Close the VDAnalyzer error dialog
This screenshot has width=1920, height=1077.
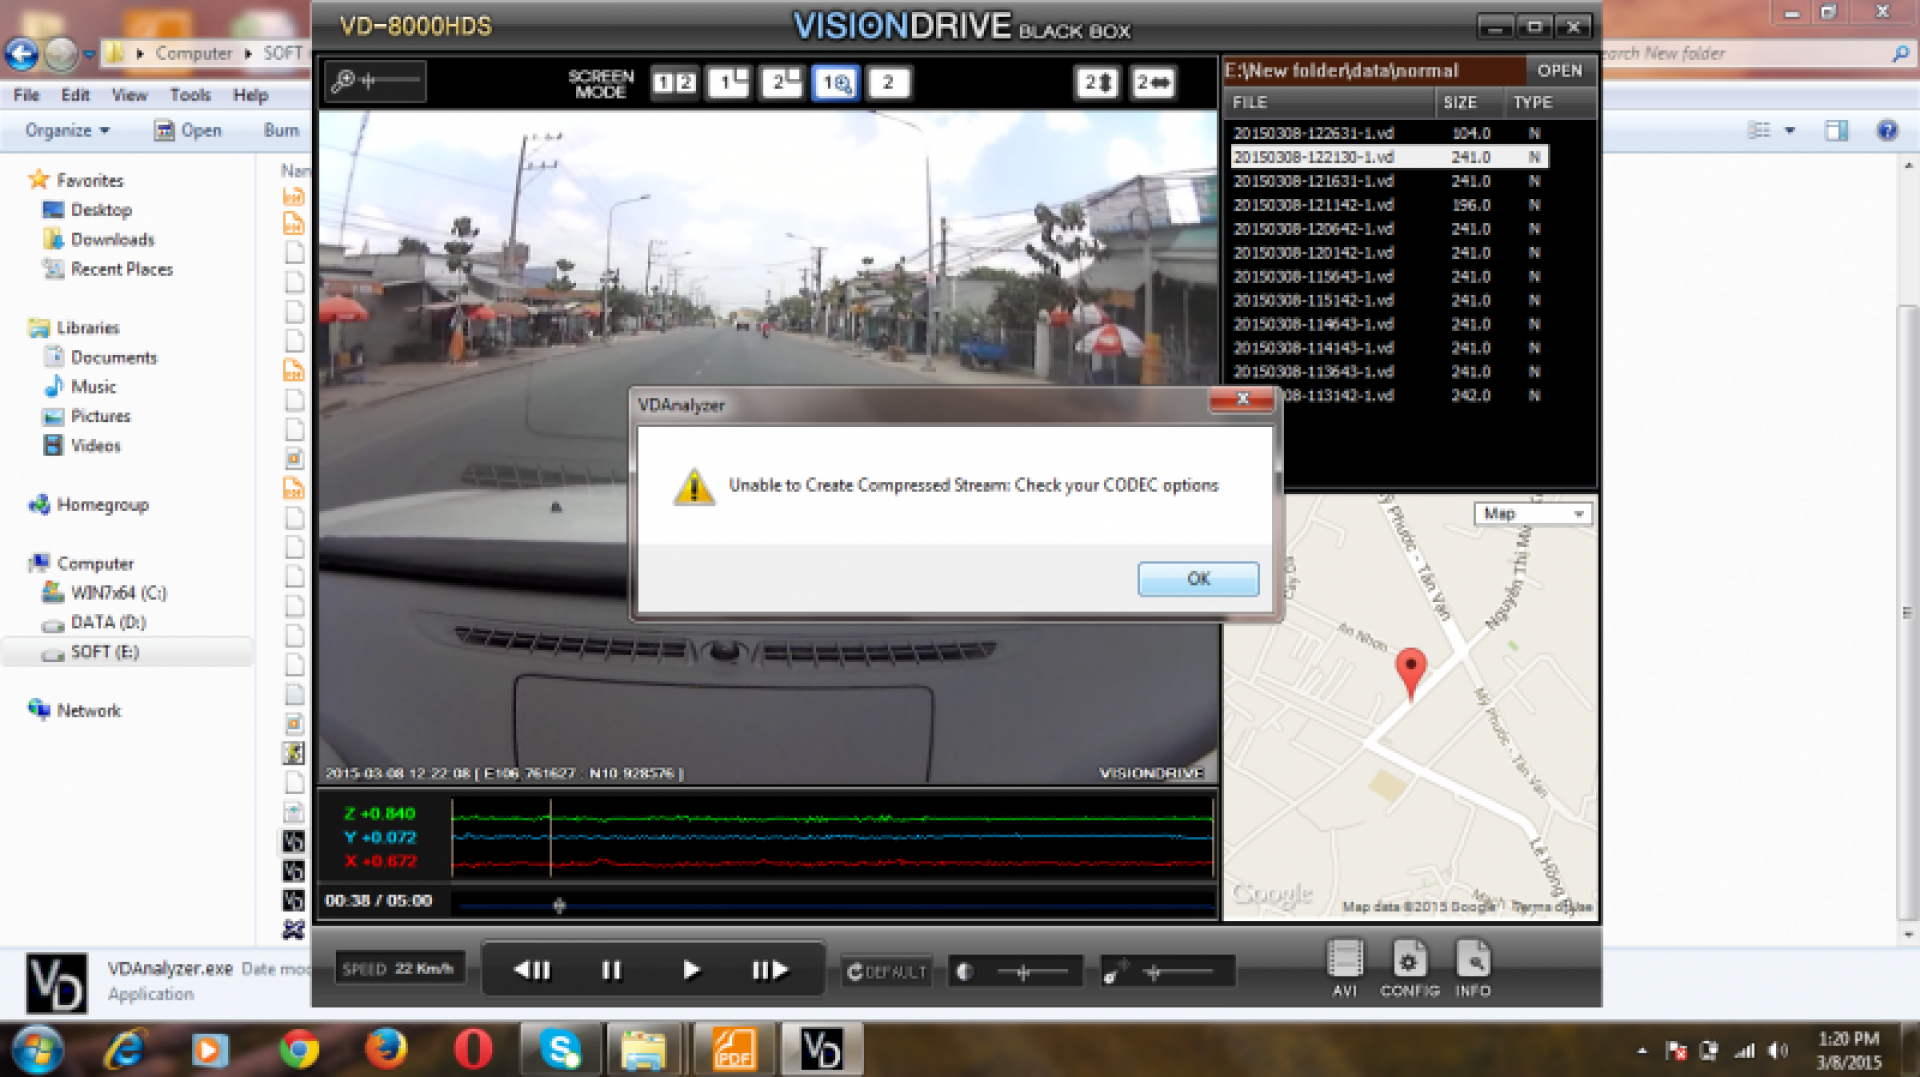coord(1242,399)
